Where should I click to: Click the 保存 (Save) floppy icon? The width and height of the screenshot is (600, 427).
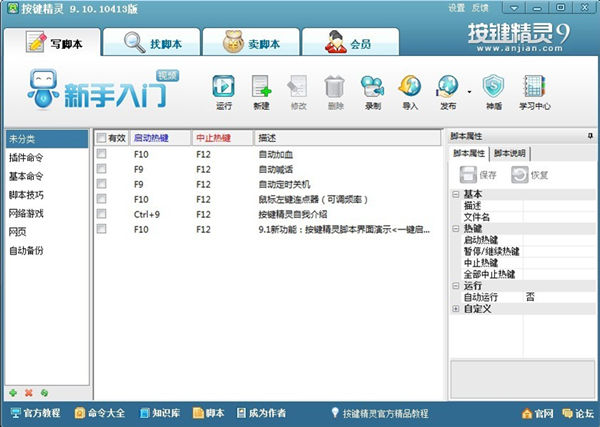[478, 175]
